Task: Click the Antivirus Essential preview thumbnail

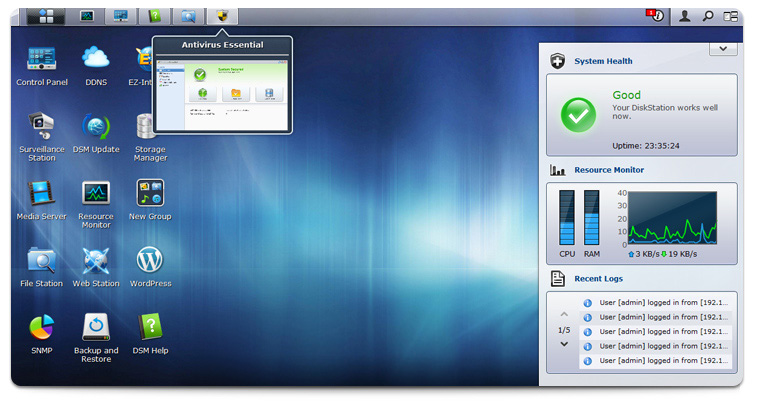Action: 222,89
